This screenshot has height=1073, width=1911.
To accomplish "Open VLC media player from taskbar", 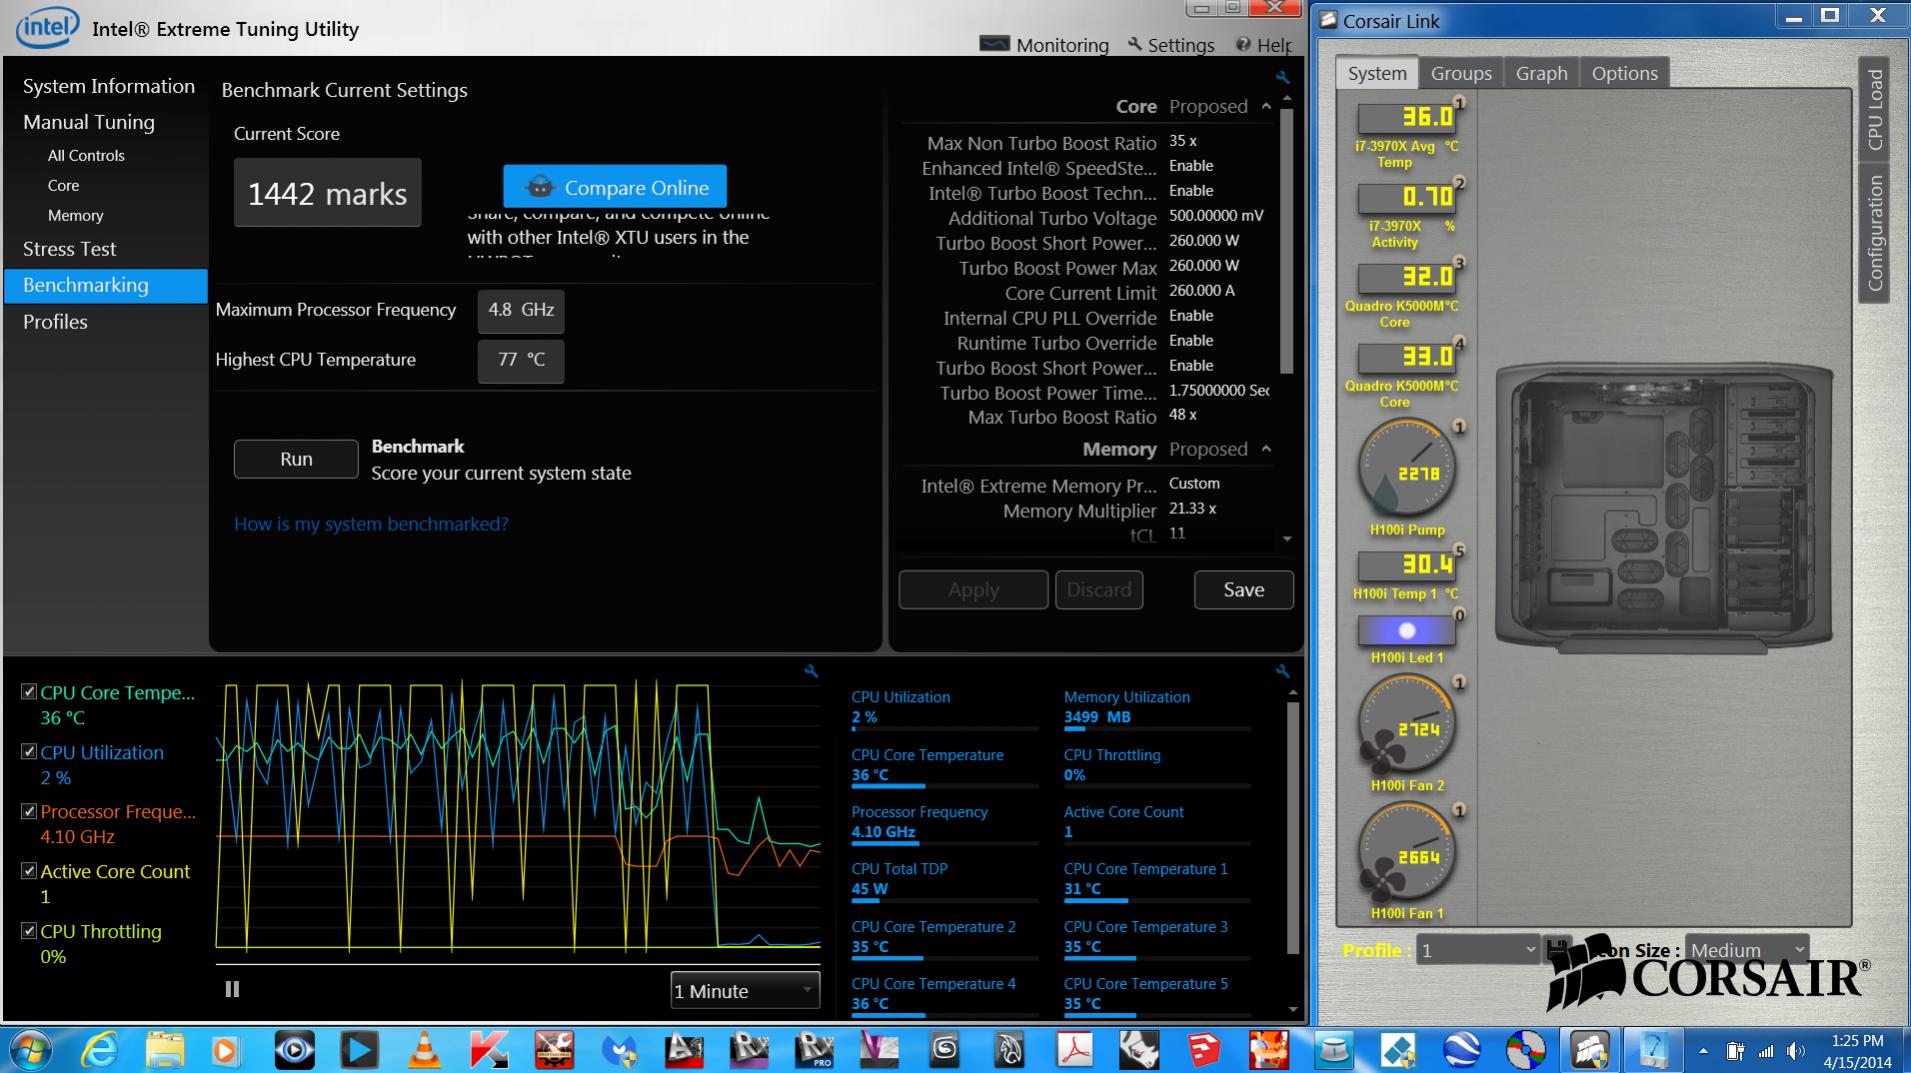I will click(x=425, y=1050).
